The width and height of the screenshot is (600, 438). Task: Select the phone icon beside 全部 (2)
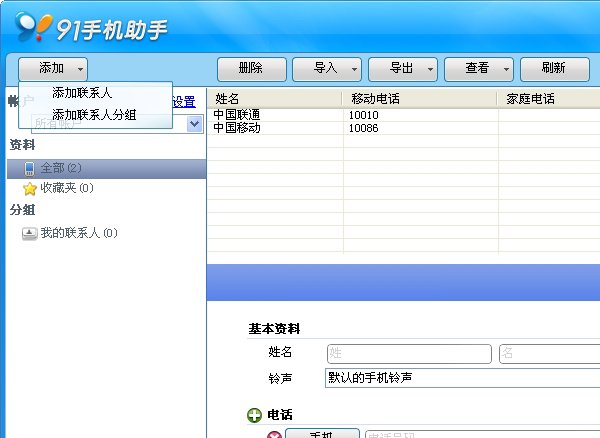[29, 169]
